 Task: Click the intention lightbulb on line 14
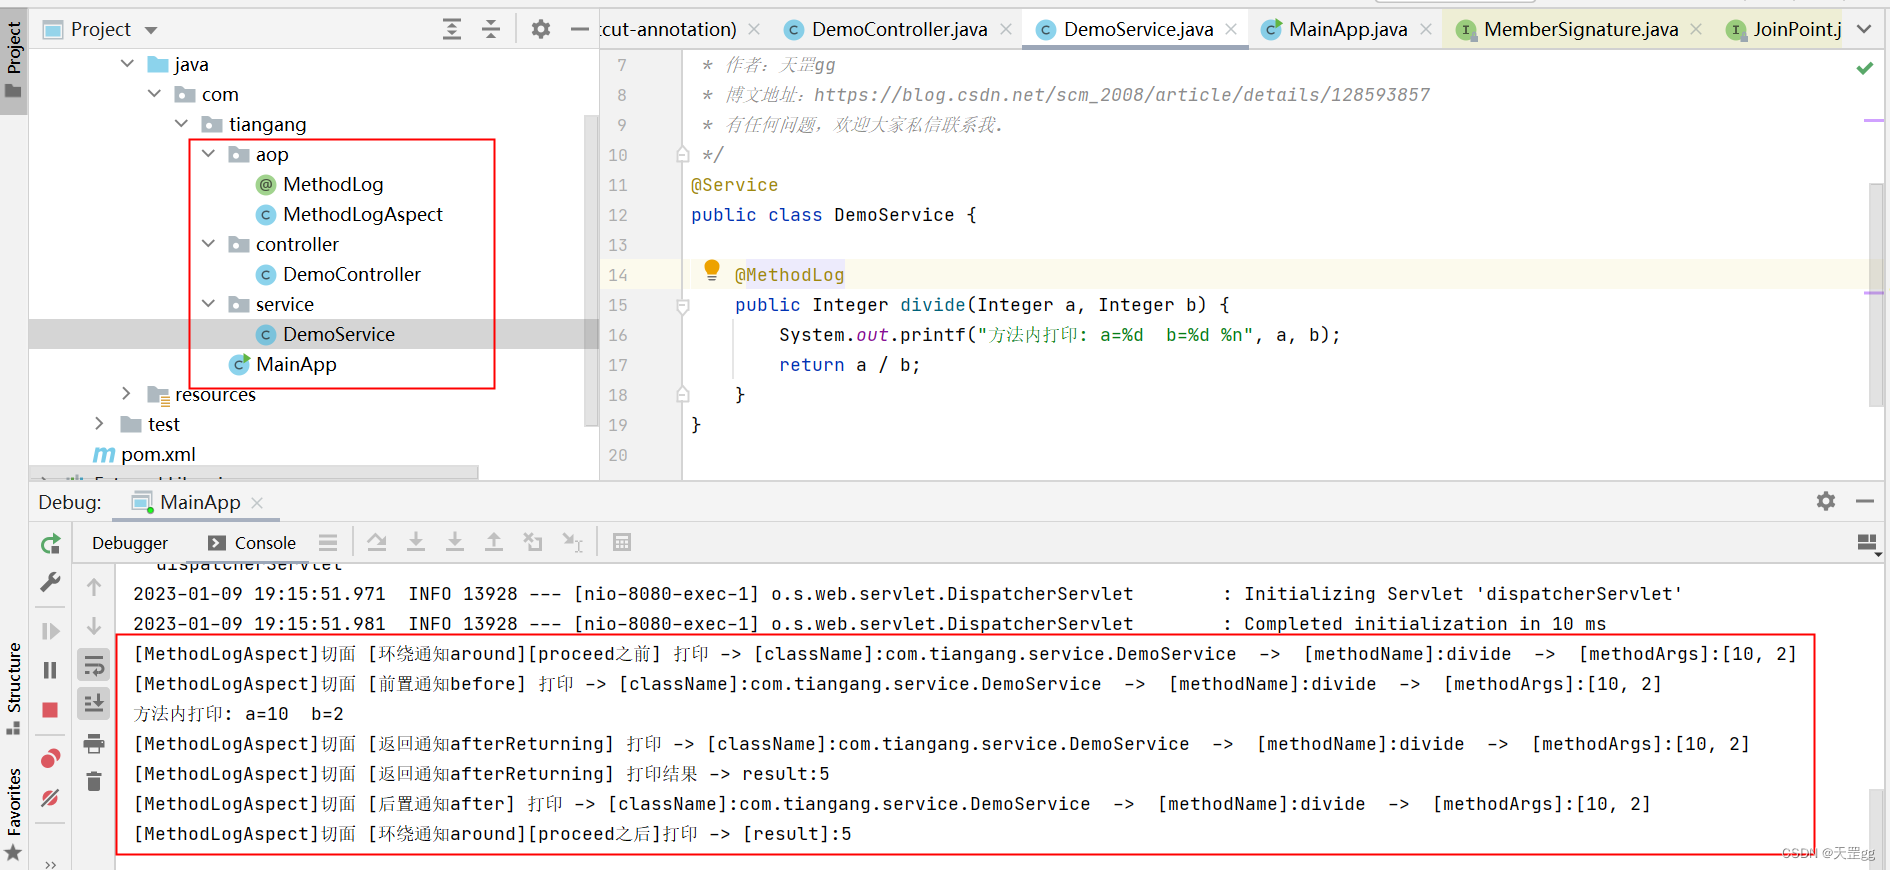click(x=712, y=269)
